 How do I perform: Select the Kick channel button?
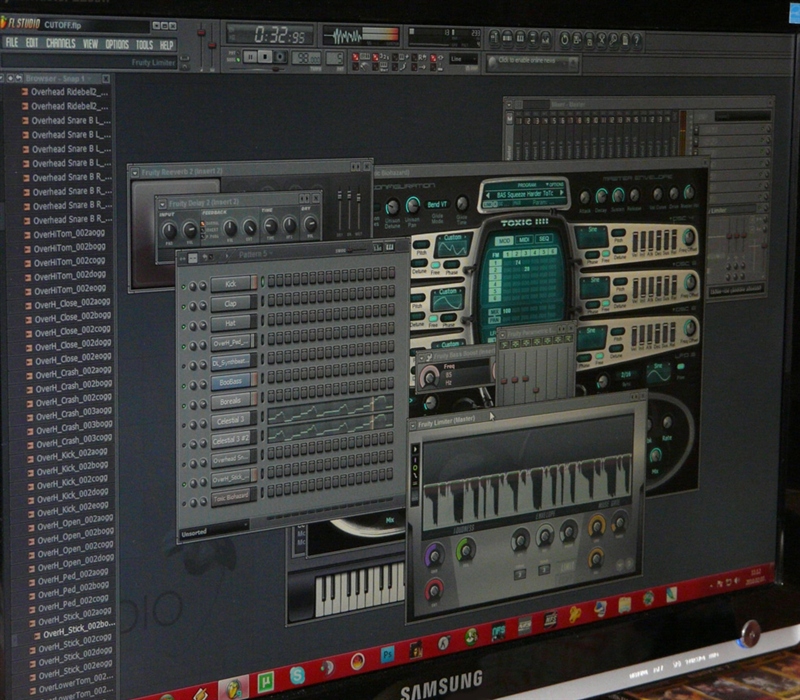coord(232,284)
